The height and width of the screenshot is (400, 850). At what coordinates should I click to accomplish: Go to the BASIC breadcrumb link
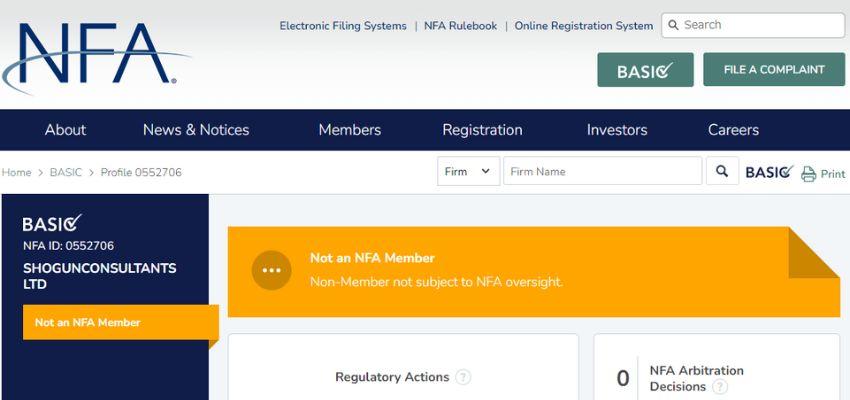(66, 172)
